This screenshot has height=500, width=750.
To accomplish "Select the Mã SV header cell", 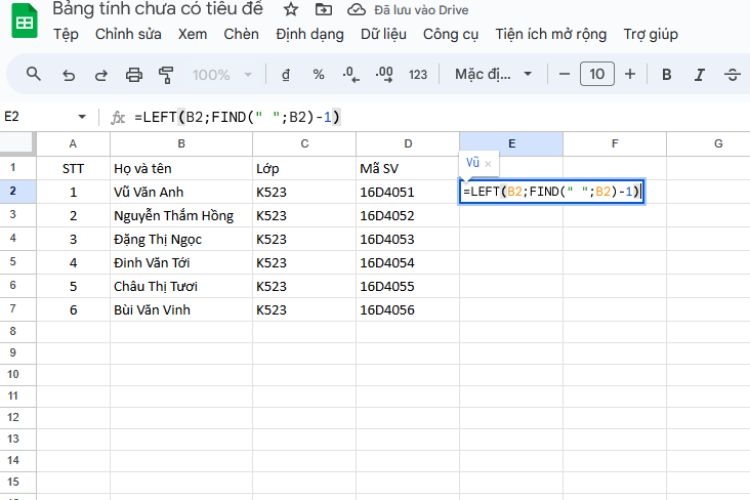I will [x=408, y=168].
